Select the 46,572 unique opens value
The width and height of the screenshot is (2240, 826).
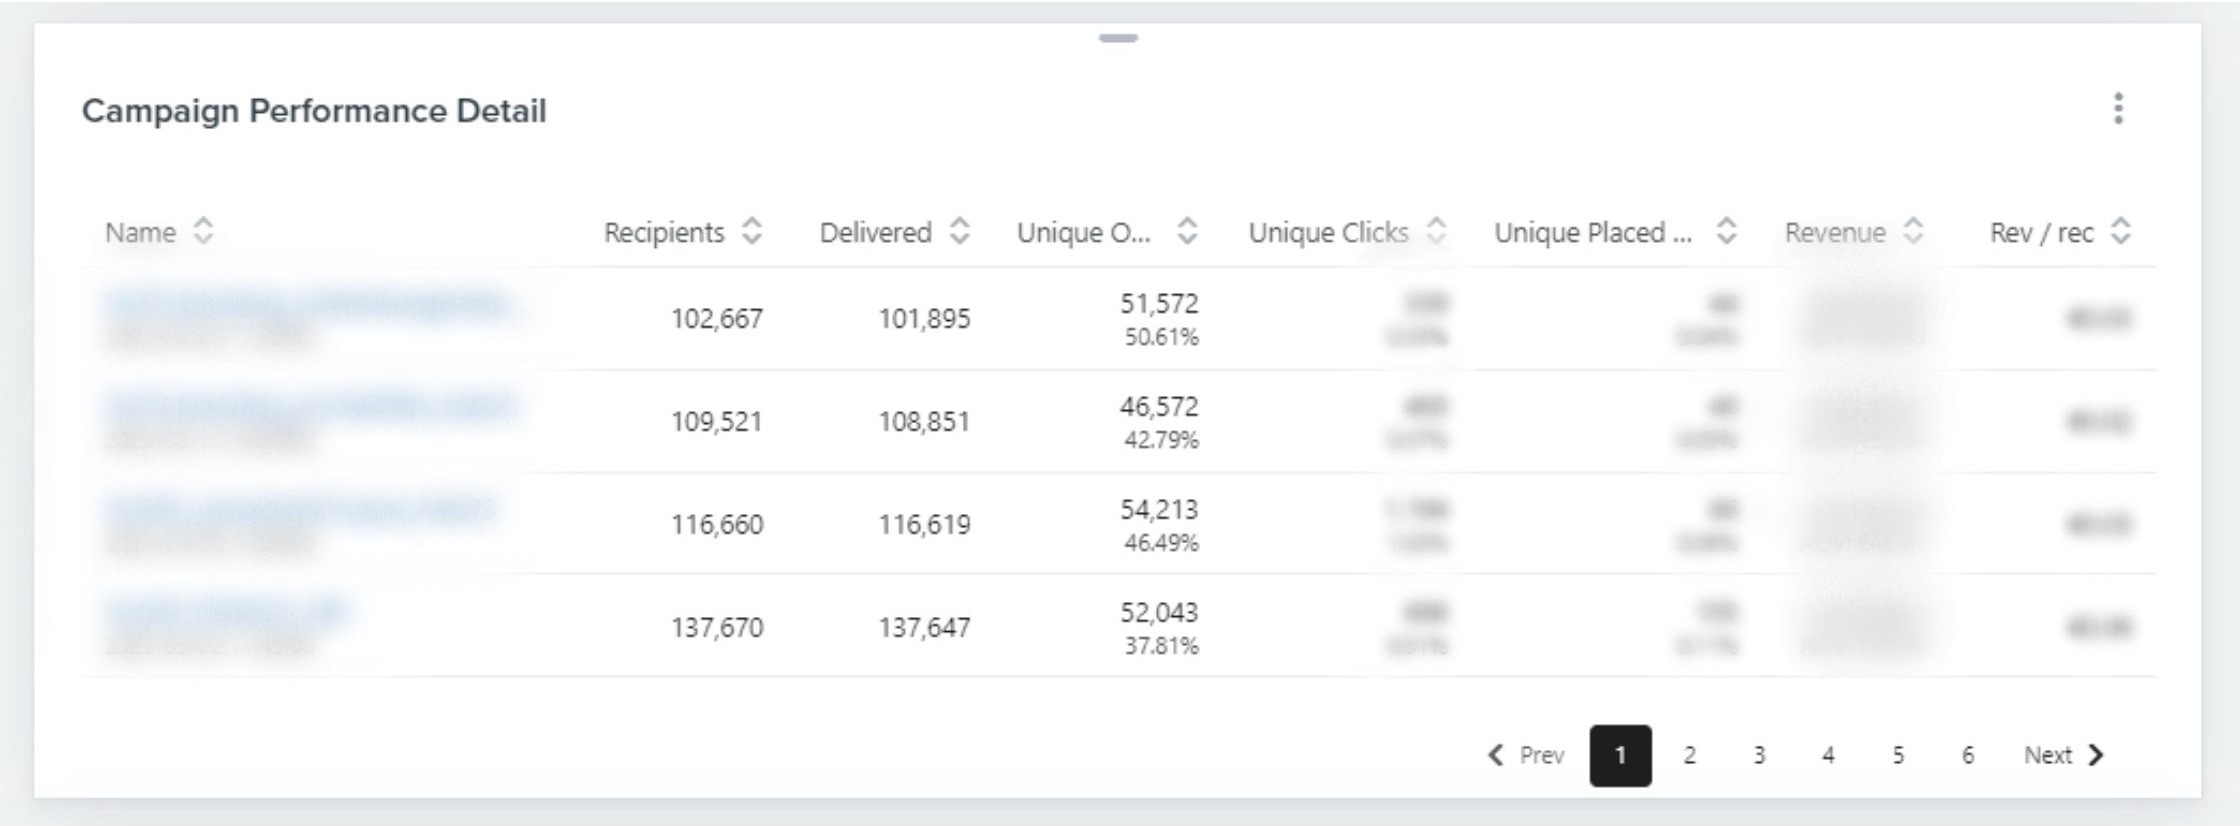pyautogui.click(x=1159, y=406)
